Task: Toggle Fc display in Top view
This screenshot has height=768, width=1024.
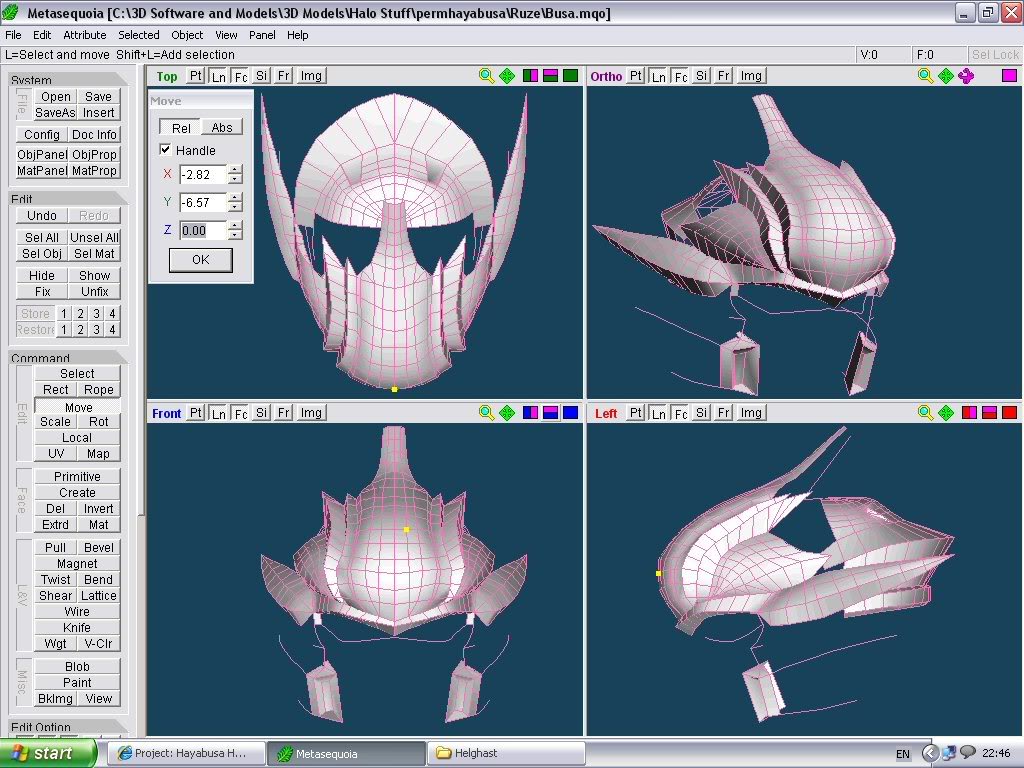Action: [241, 76]
